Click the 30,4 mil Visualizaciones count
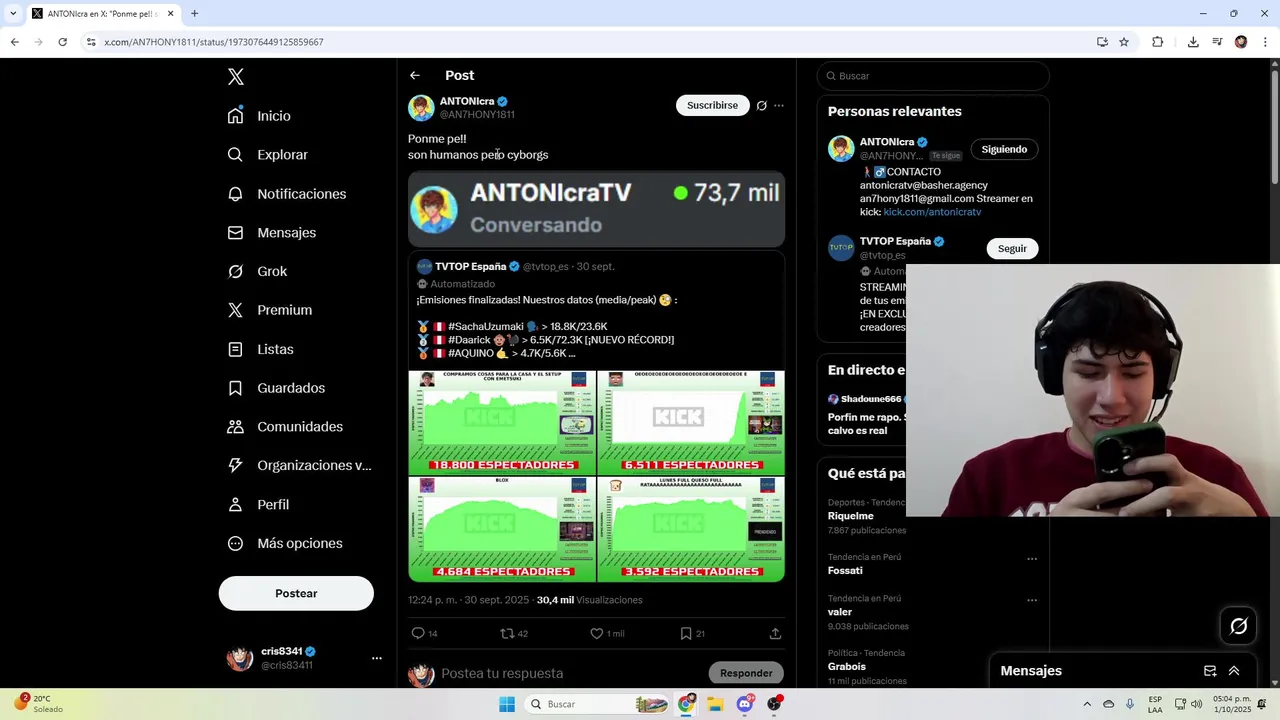Screen dimensions: 1280x720 [590, 600]
